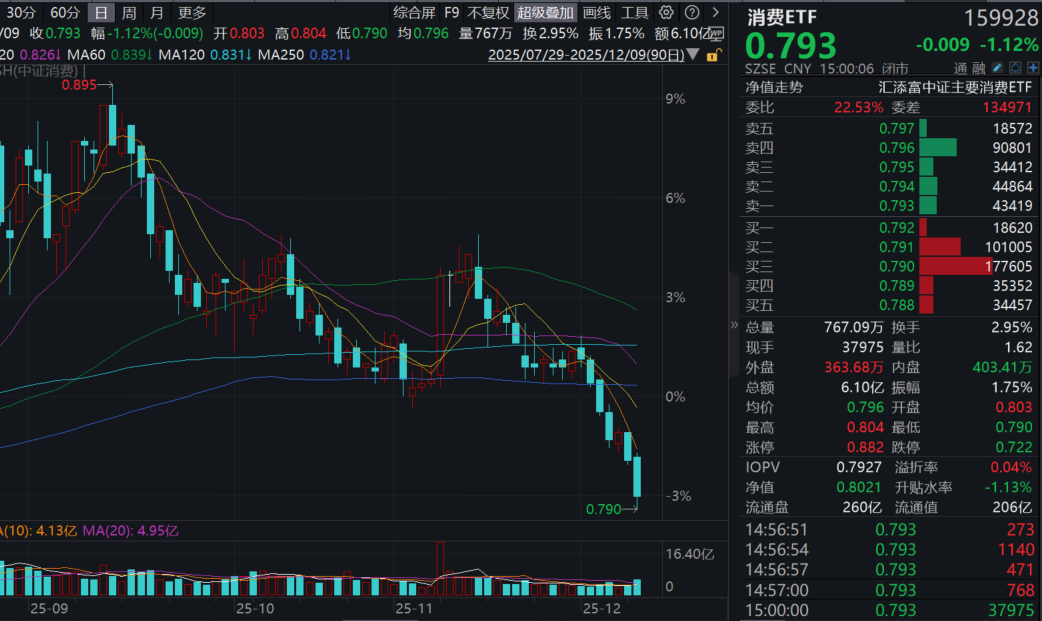
Task: Click the MA250 0.821 indicator label
Action: [304, 55]
